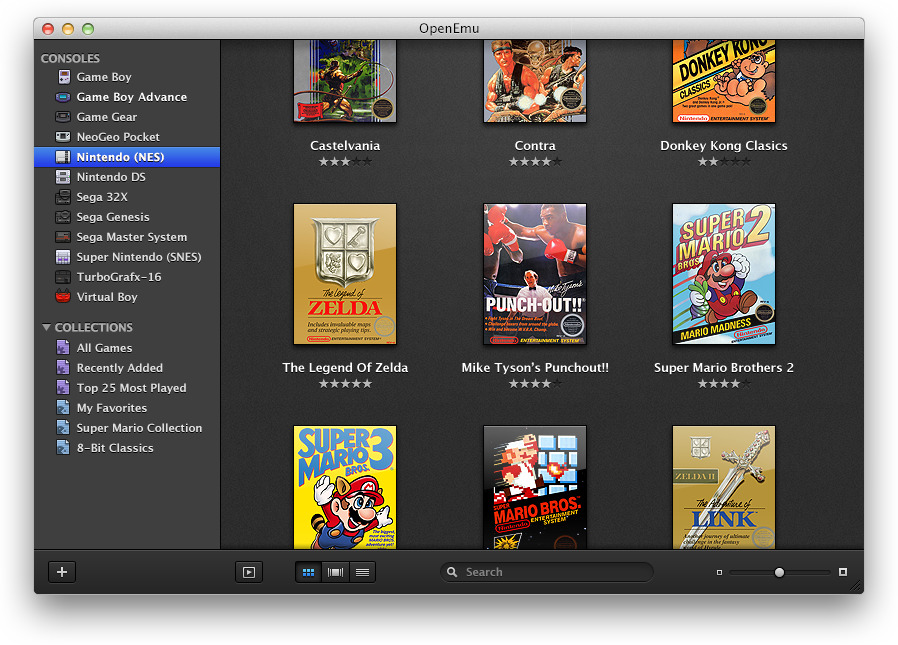Image resolution: width=898 pixels, height=645 pixels.
Task: Click The Legend Of Zelda title text
Action: (345, 368)
